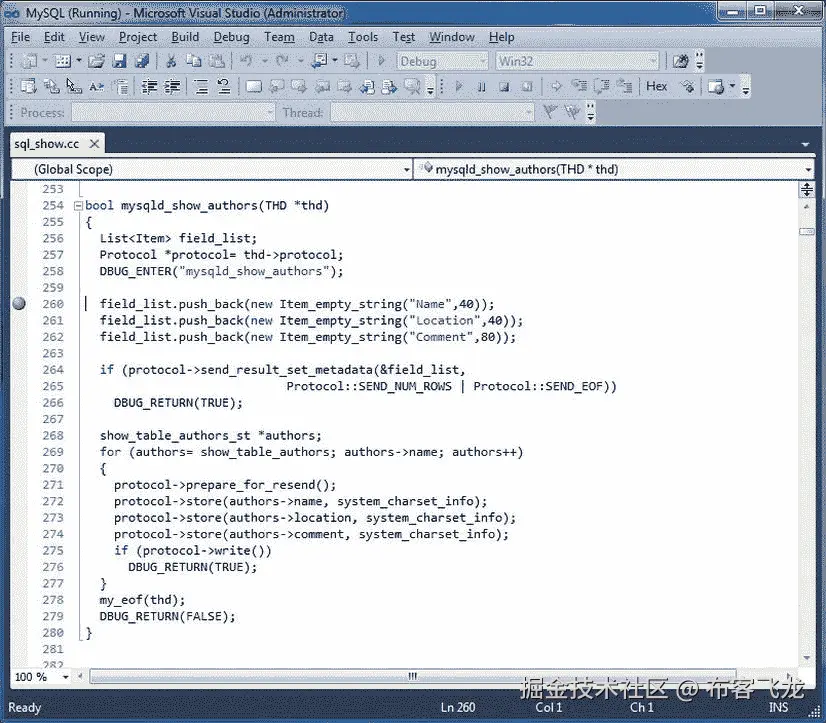This screenshot has width=826, height=723.
Task: Click the Continue play debug icon
Action: (458, 86)
